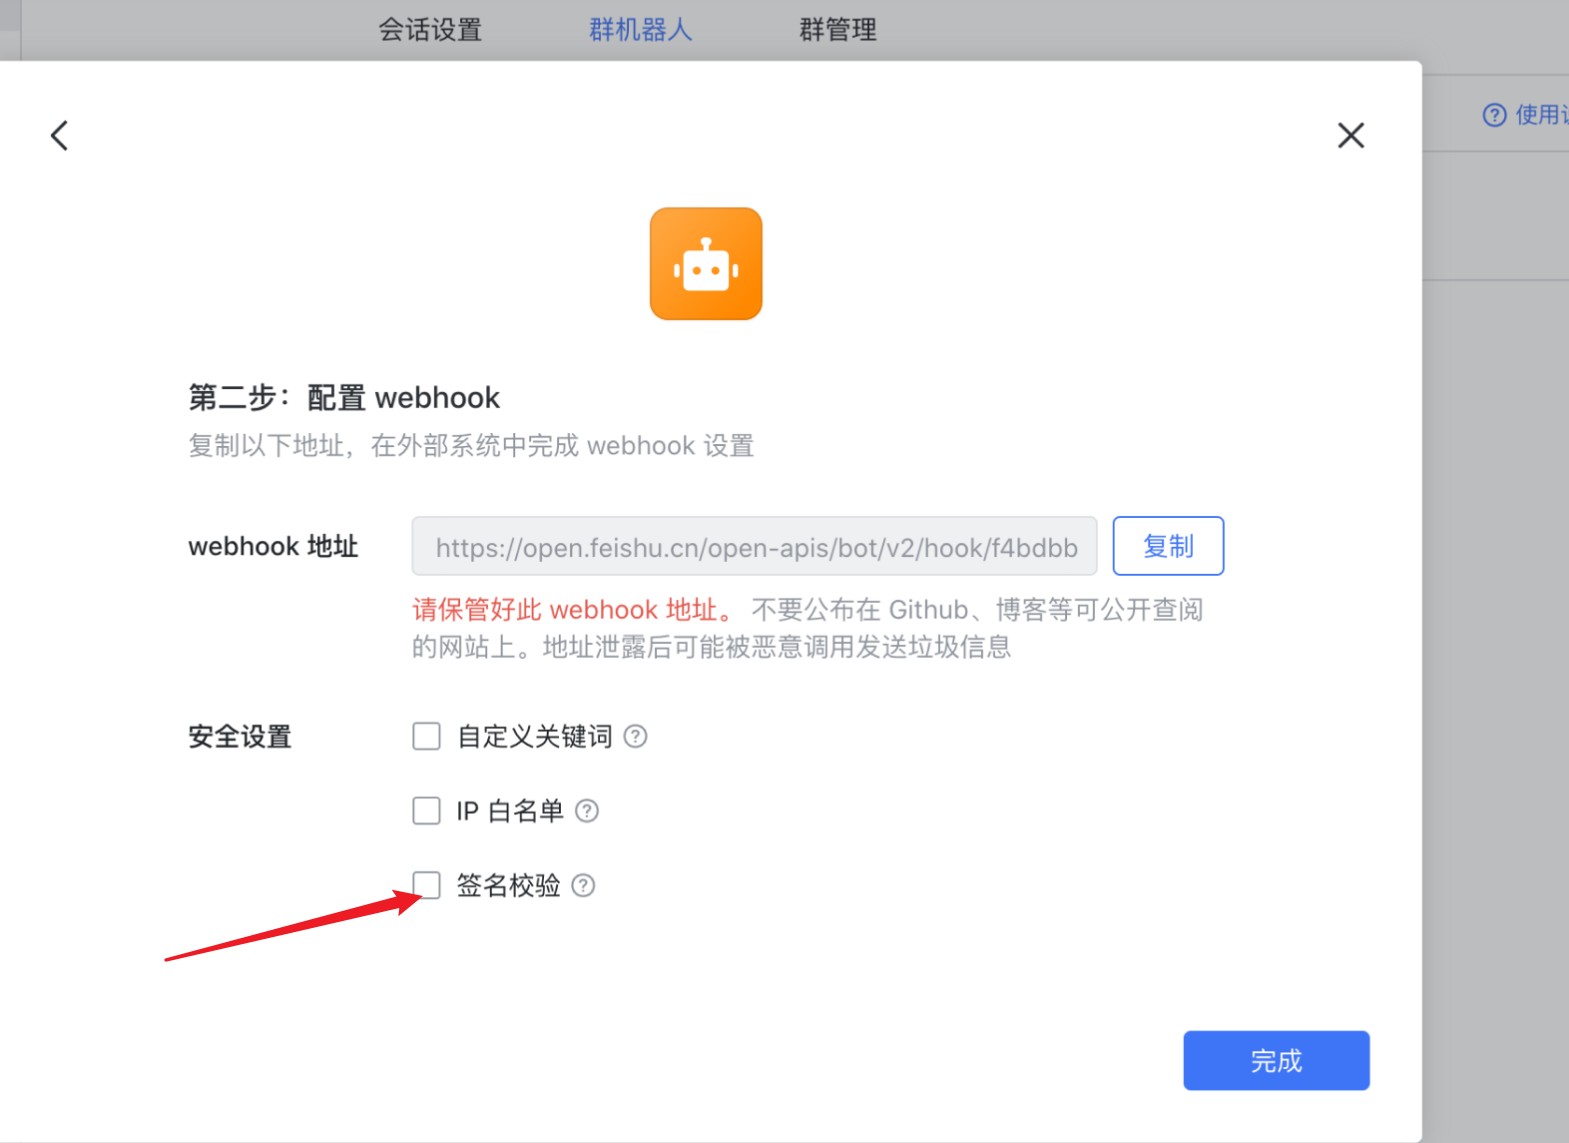Click the 使用 help icon at top right
Screen dimensions: 1569x1143
(x=1494, y=115)
